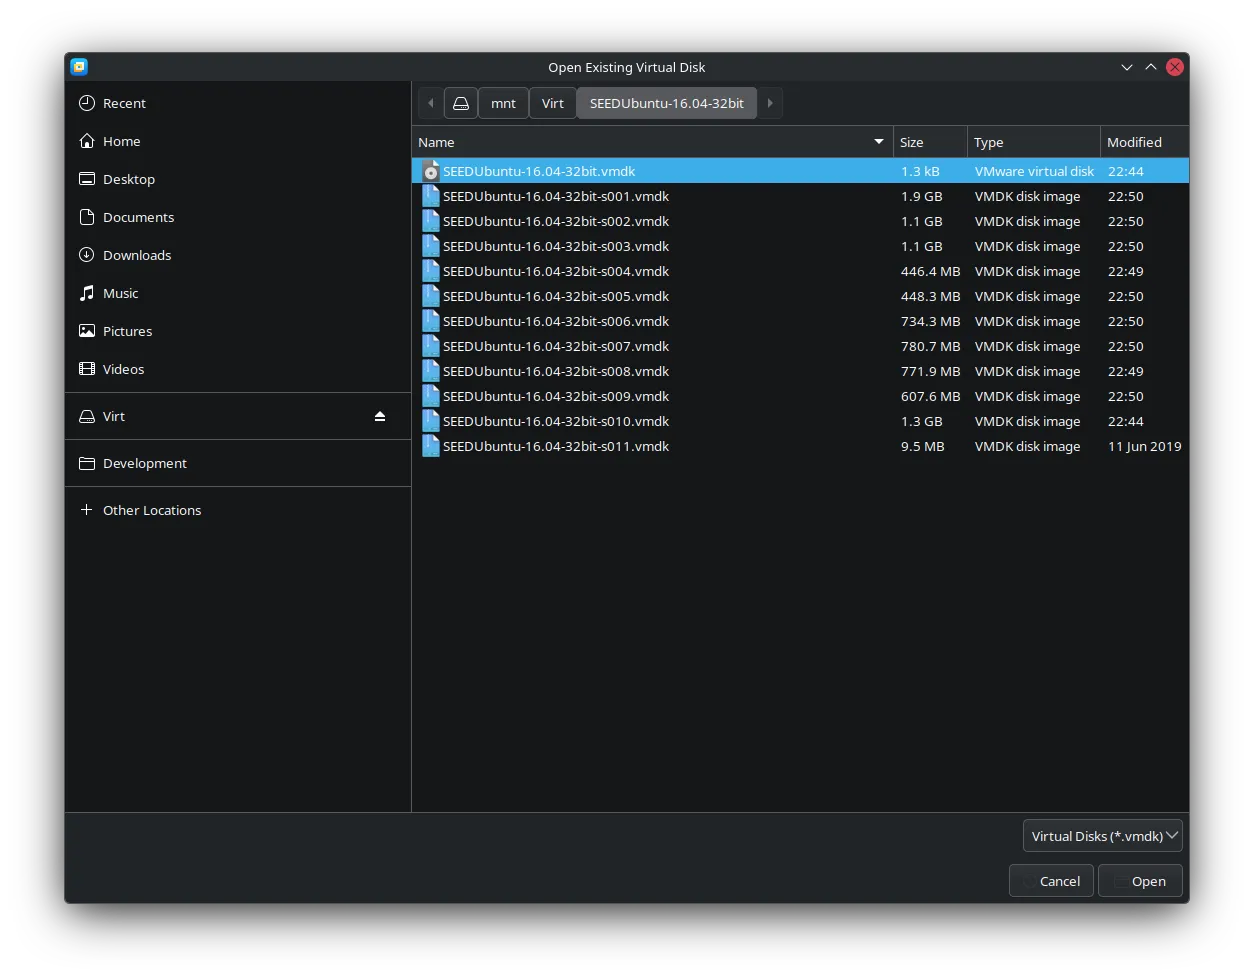Navigate to the Virt path segment
The height and width of the screenshot is (980, 1254).
(553, 103)
